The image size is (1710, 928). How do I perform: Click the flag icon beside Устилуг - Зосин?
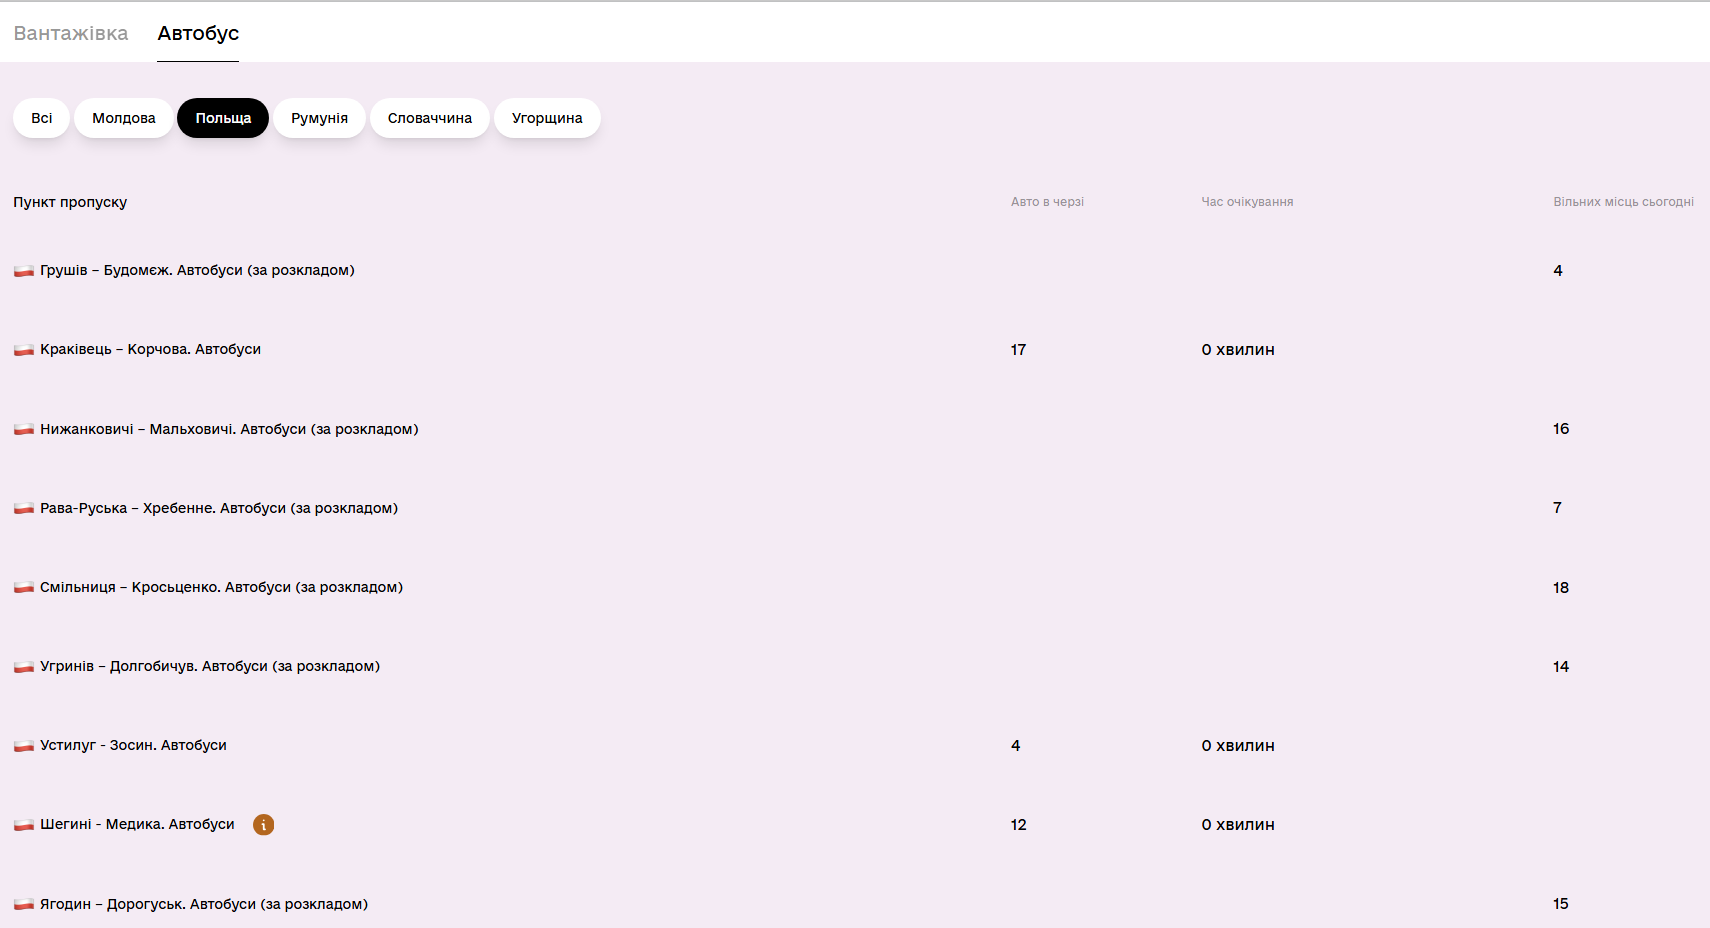24,746
